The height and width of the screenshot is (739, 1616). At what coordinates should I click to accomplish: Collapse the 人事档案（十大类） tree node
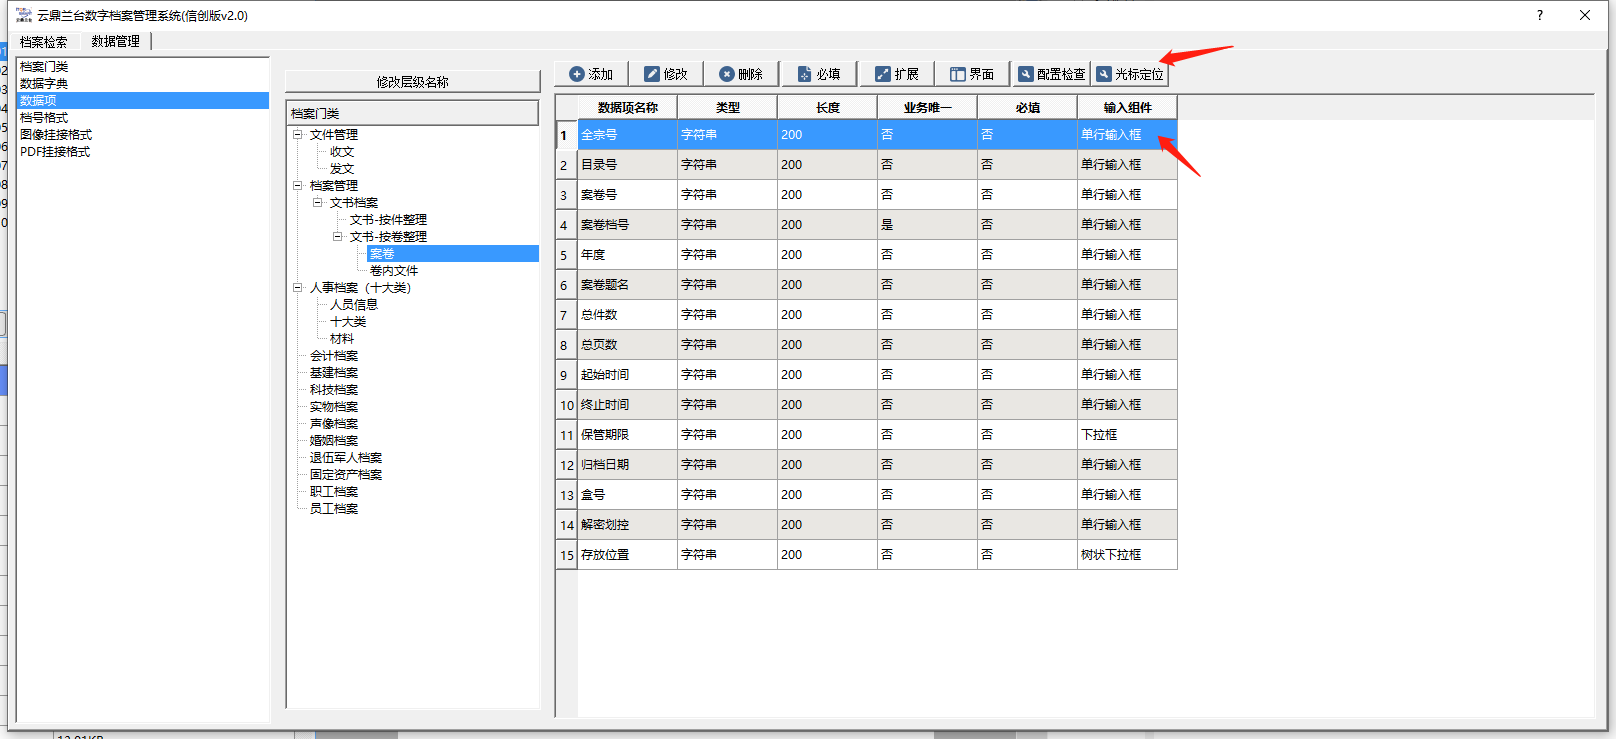(x=297, y=287)
